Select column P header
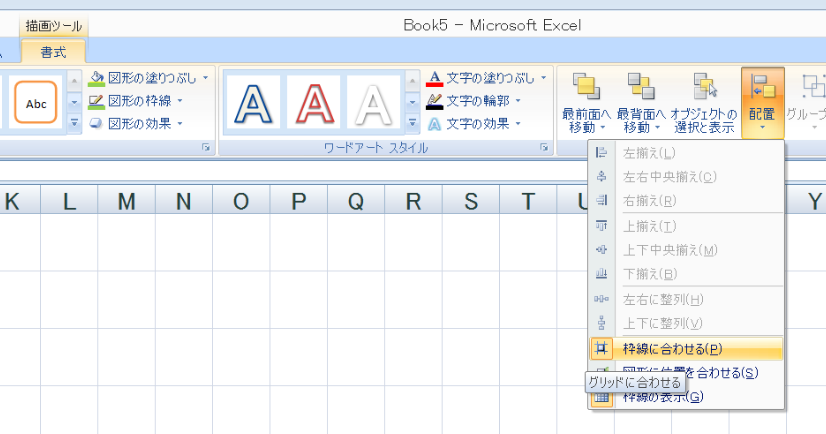Viewport: 826px width, 434px height. pyautogui.click(x=299, y=201)
